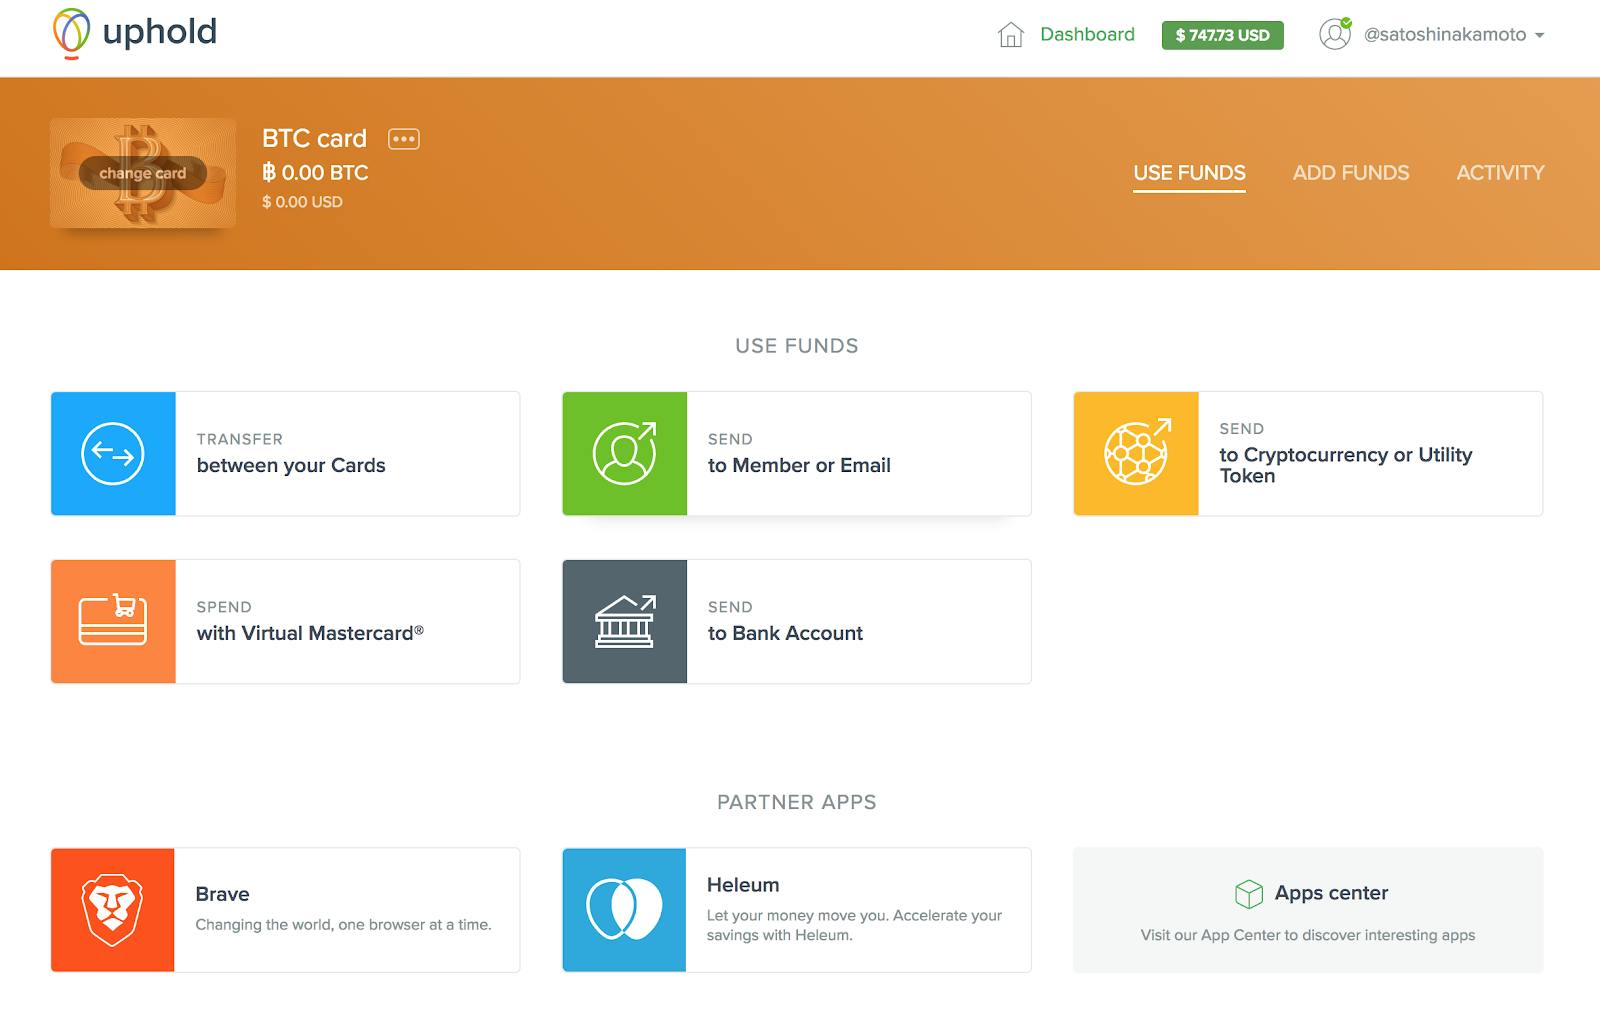Image resolution: width=1600 pixels, height=1015 pixels.
Task: Switch to the ADD FUNDS tab
Action: tap(1351, 173)
